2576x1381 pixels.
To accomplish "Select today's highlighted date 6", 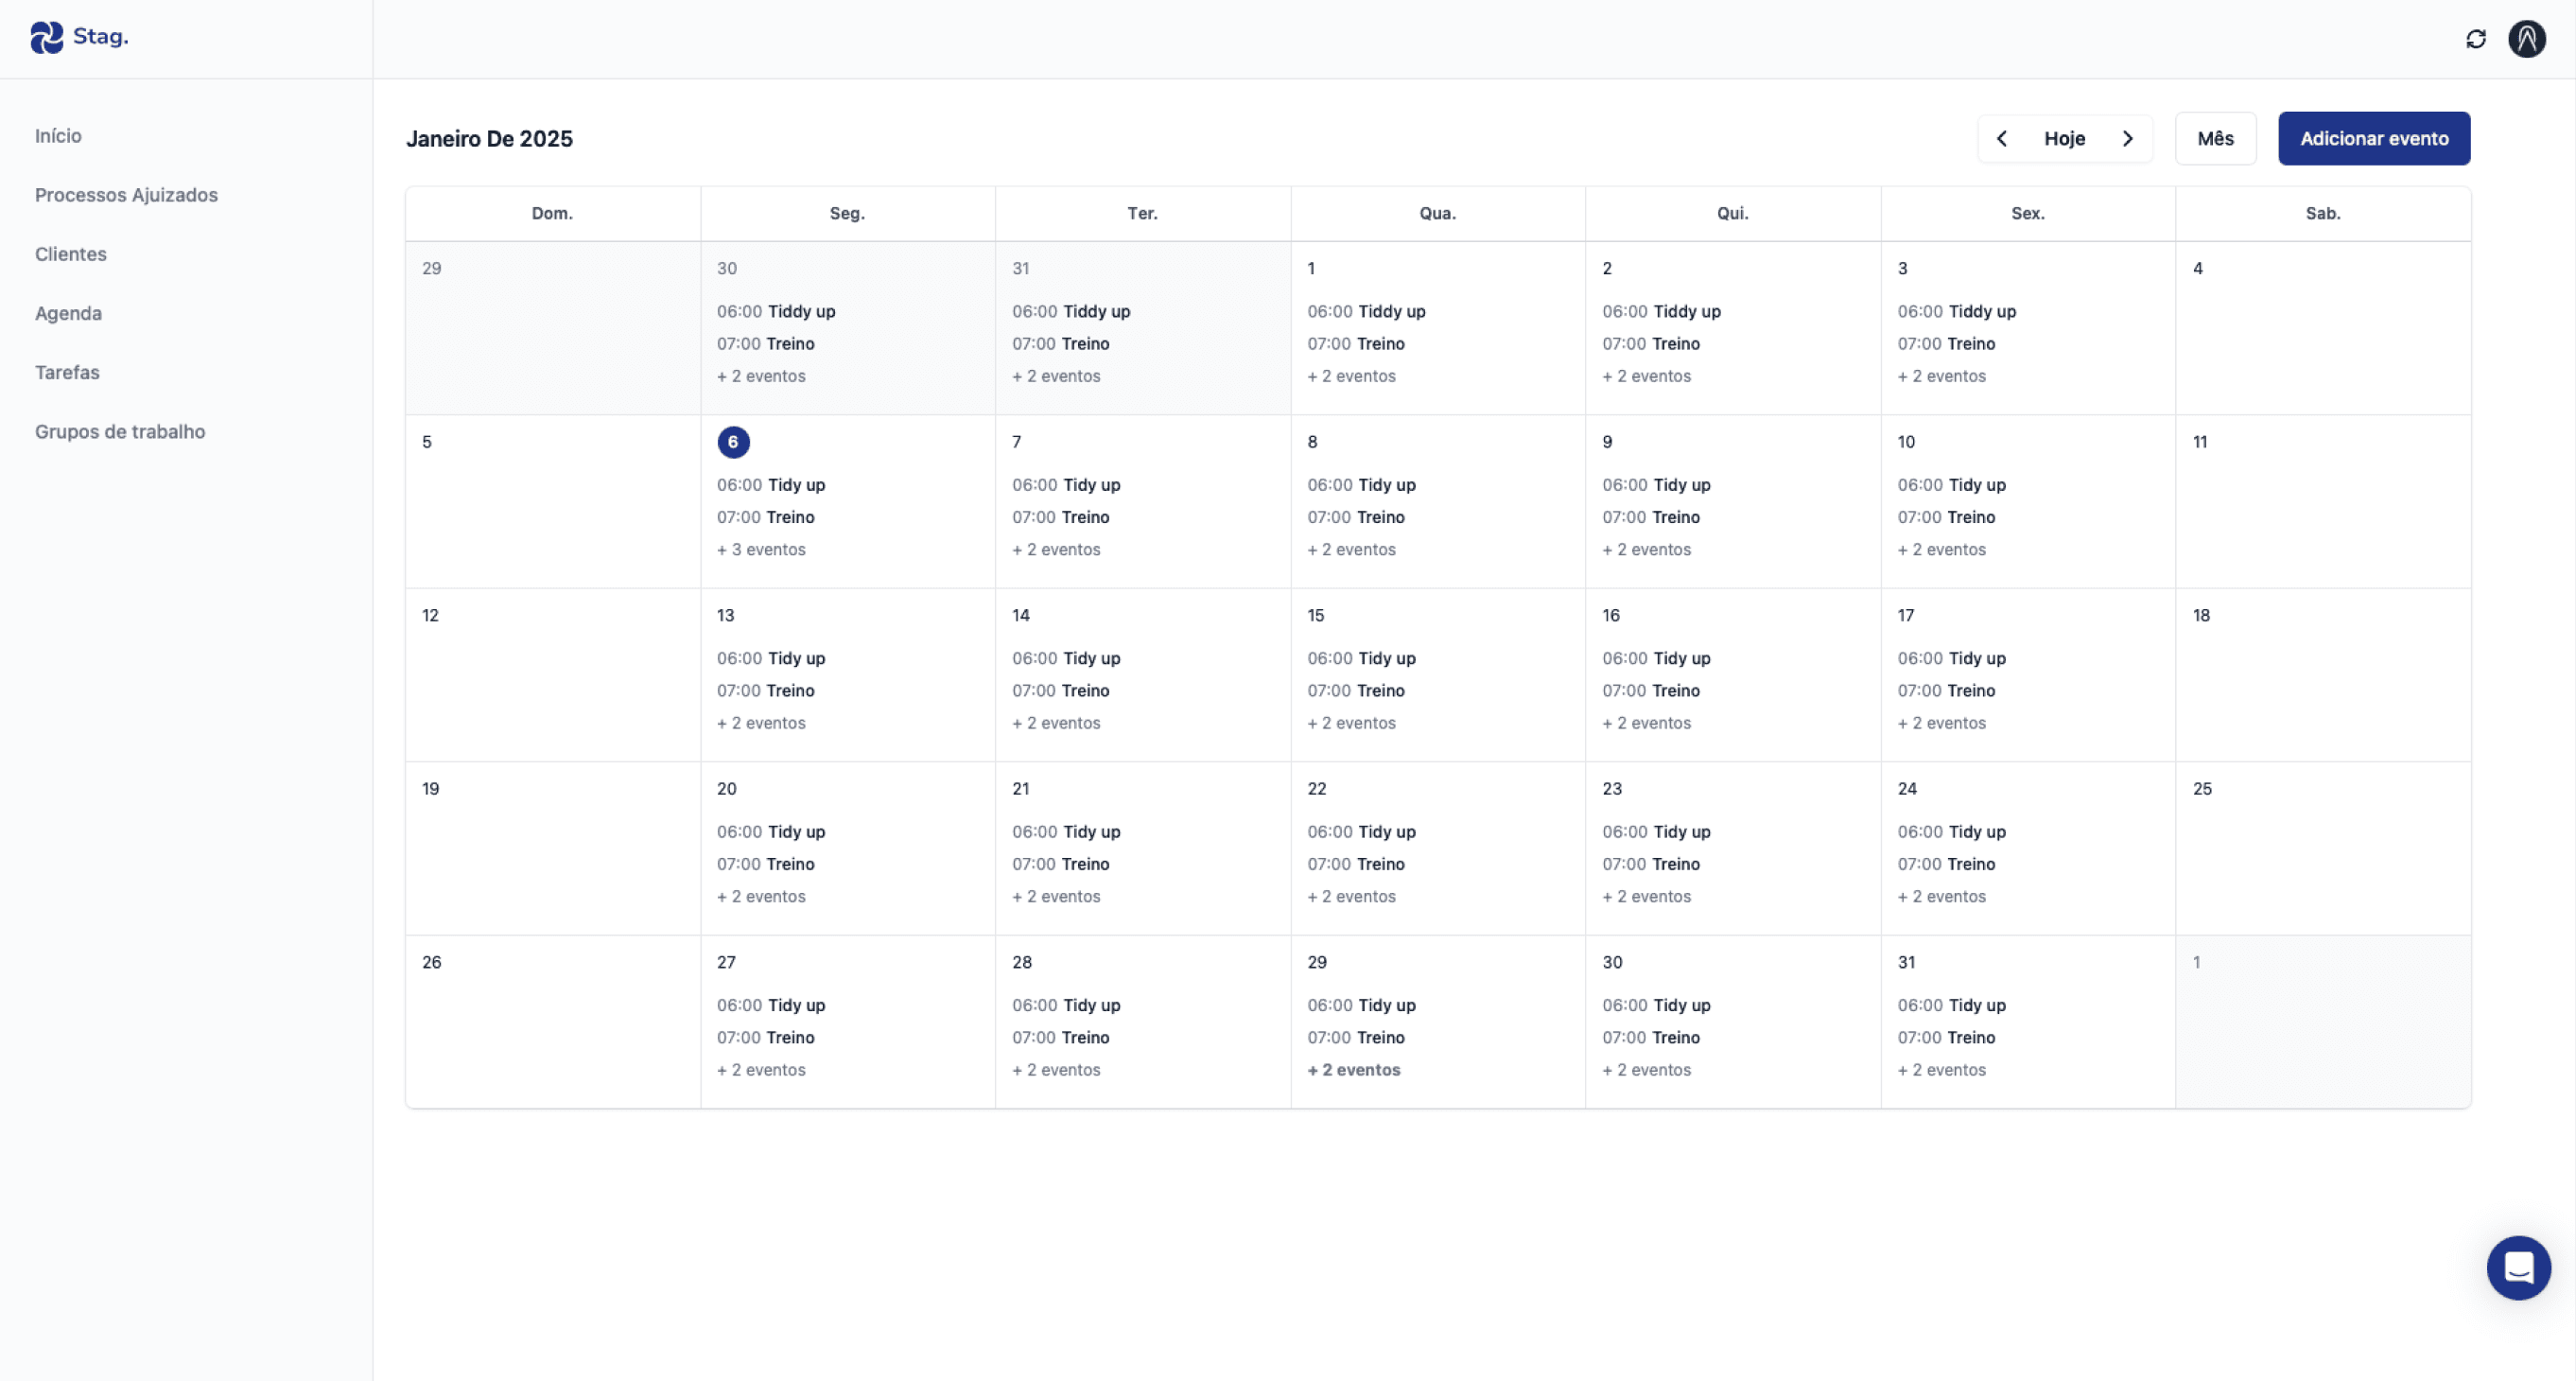I will pos(733,442).
